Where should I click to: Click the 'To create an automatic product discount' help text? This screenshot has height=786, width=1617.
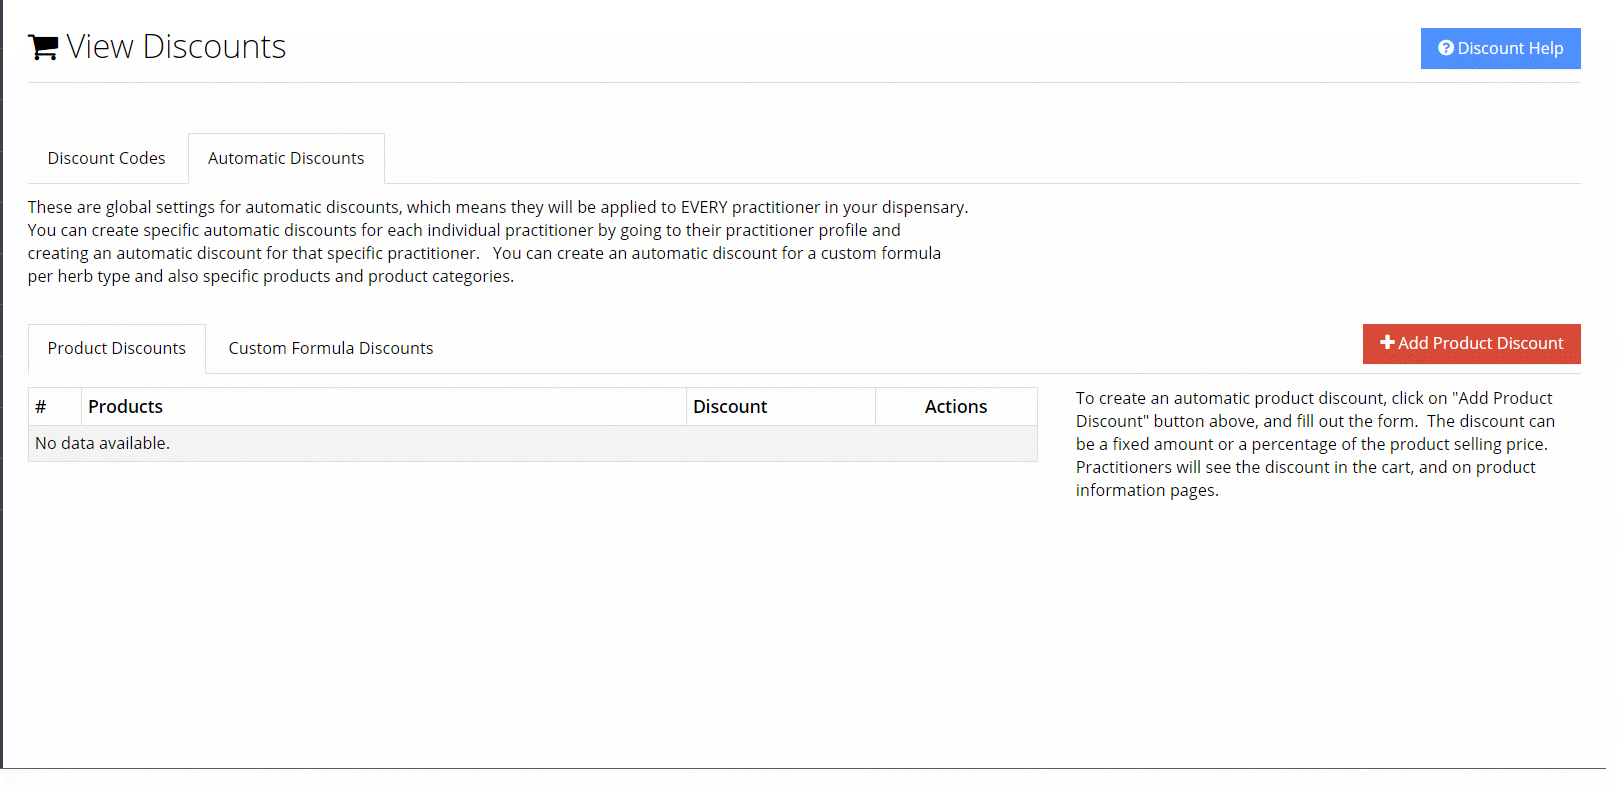click(x=1315, y=444)
